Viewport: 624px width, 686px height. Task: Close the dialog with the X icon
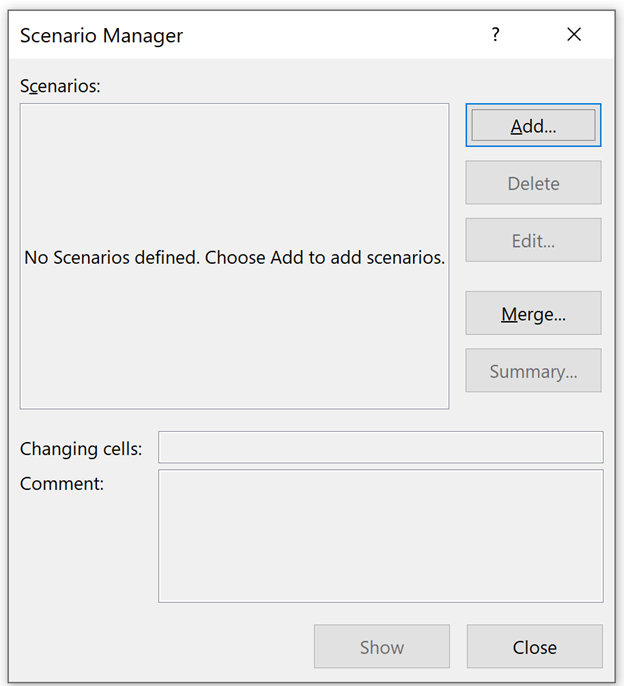click(574, 35)
